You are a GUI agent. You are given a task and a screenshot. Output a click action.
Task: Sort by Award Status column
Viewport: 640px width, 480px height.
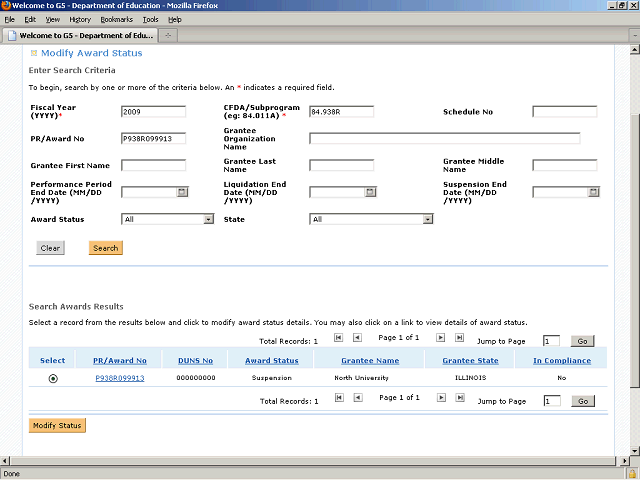click(x=271, y=361)
